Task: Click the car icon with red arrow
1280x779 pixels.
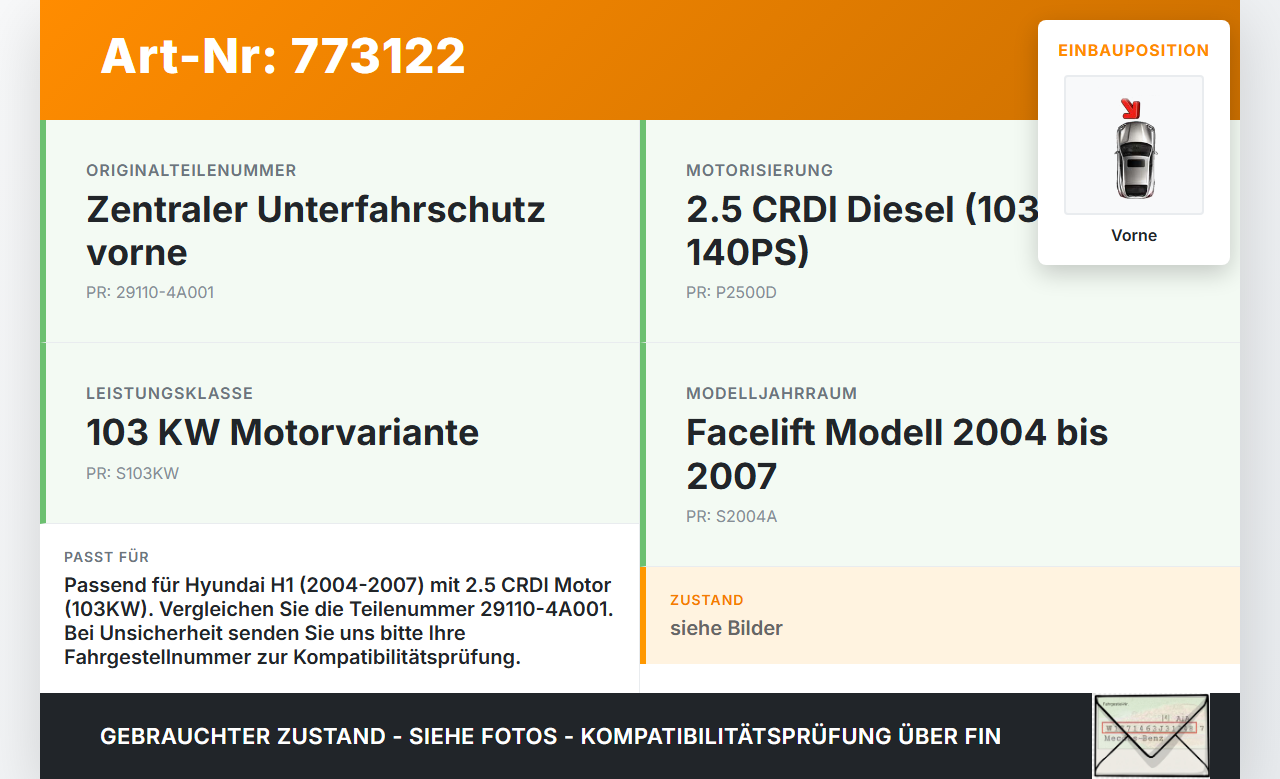Action: tap(1134, 145)
